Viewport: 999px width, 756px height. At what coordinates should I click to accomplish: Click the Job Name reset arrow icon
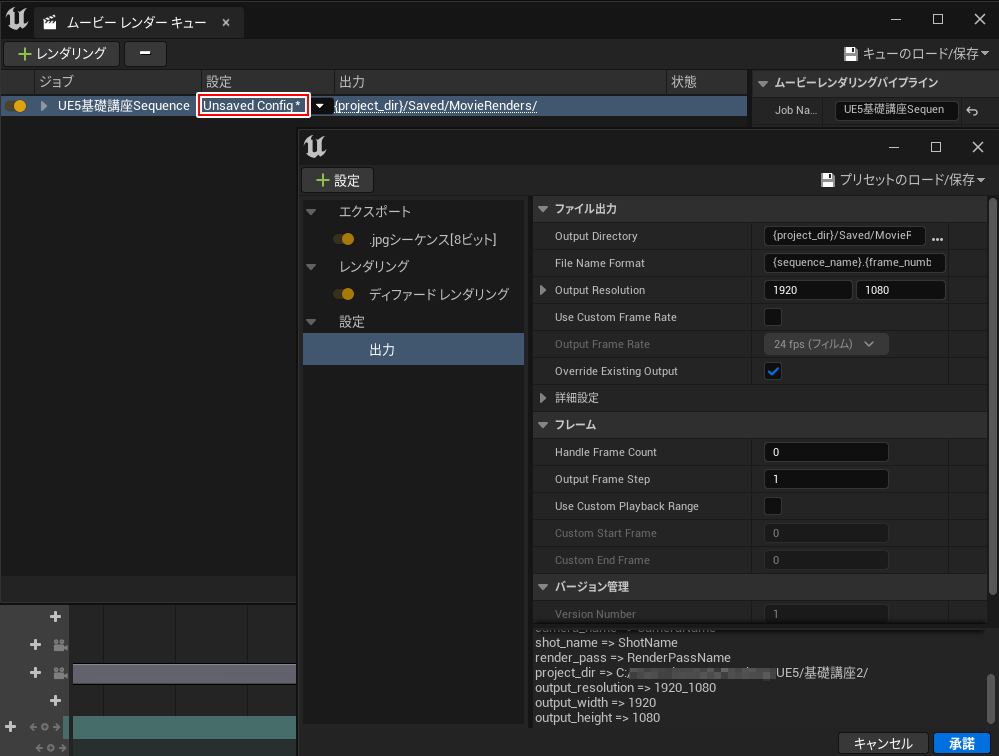(973, 111)
